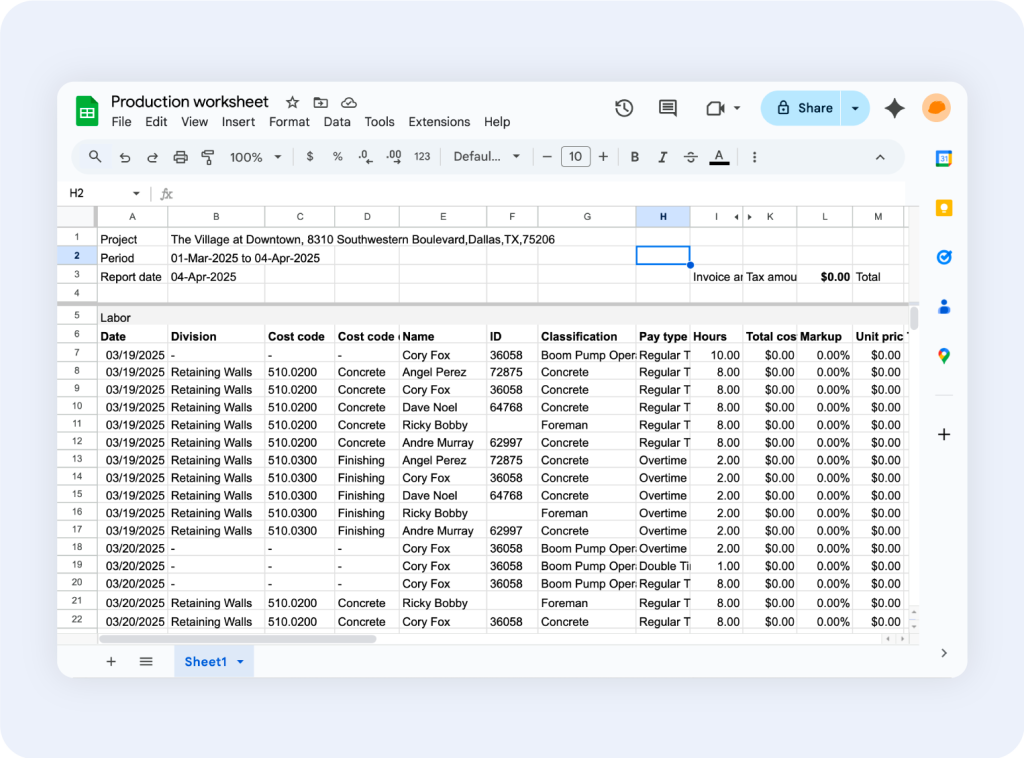Open Google Calendar side panel icon
Screen dimensions: 1024x758
(x=943, y=158)
